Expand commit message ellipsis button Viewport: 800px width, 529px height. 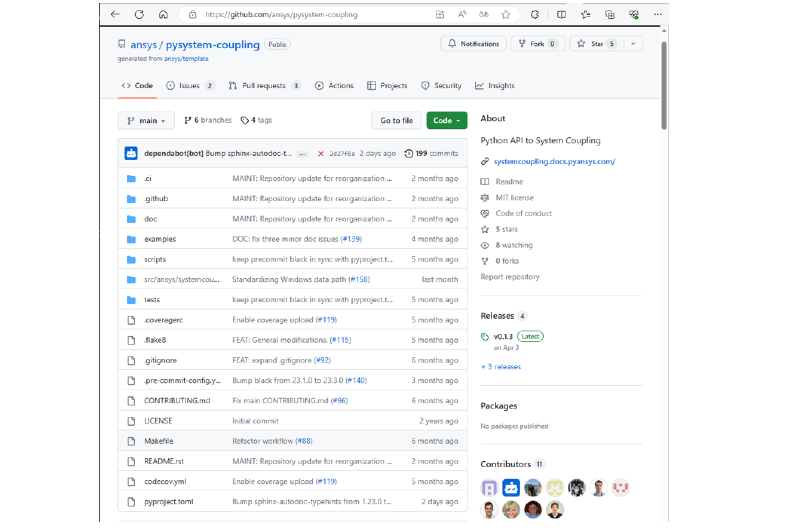pos(302,154)
